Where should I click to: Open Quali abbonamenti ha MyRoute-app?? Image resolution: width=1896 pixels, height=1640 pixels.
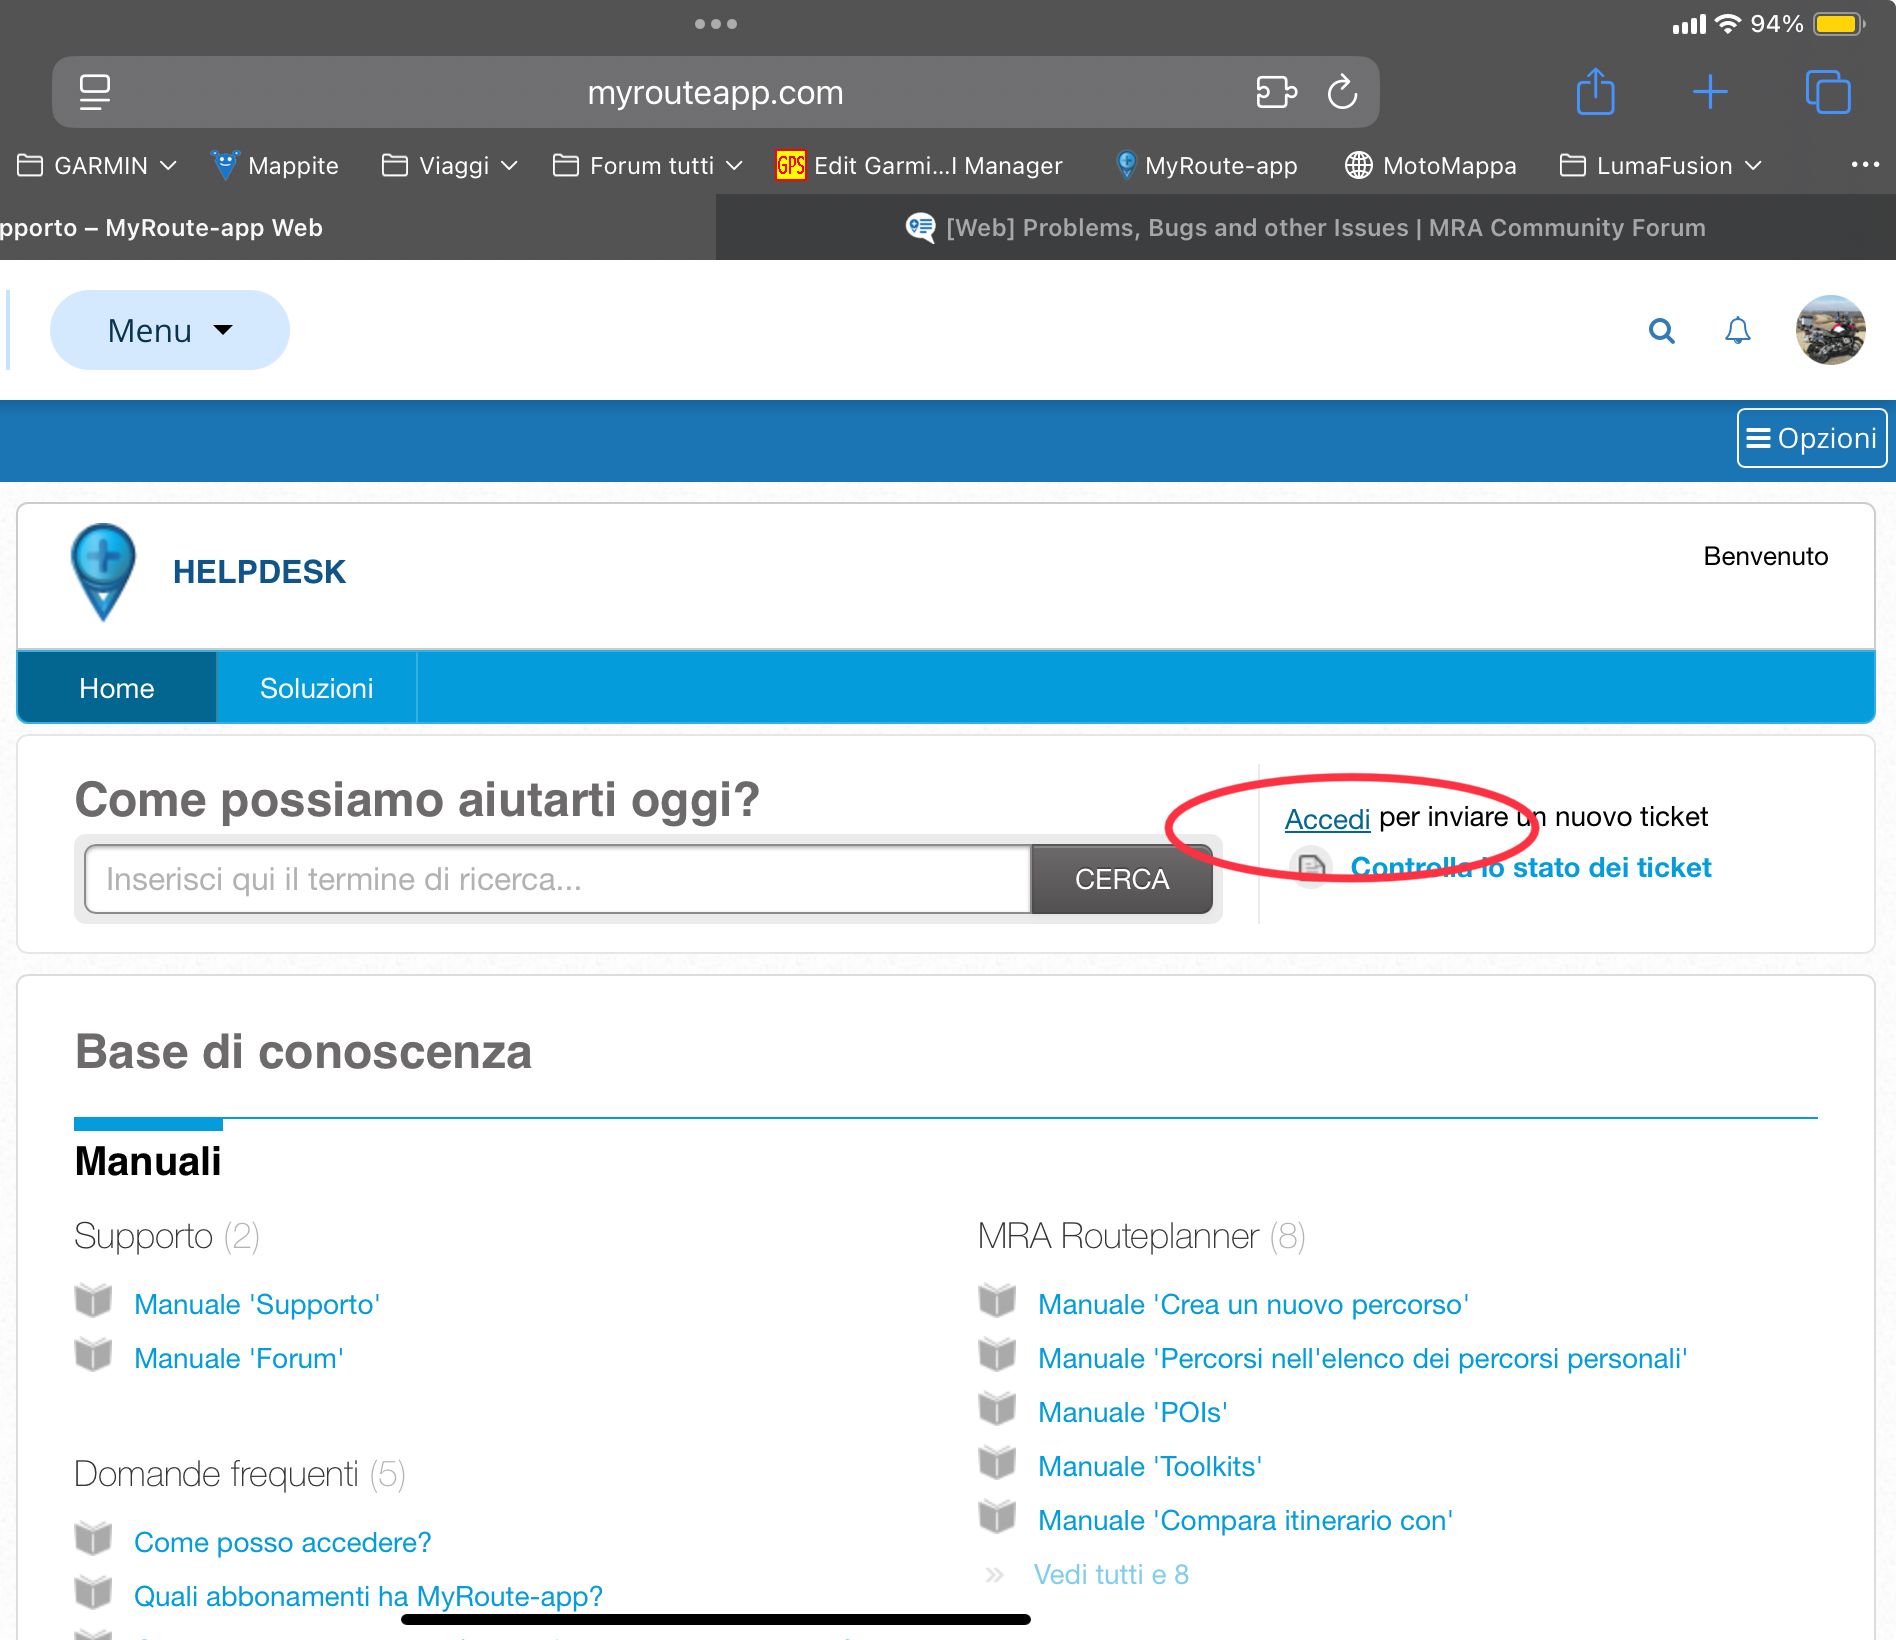tap(369, 1596)
